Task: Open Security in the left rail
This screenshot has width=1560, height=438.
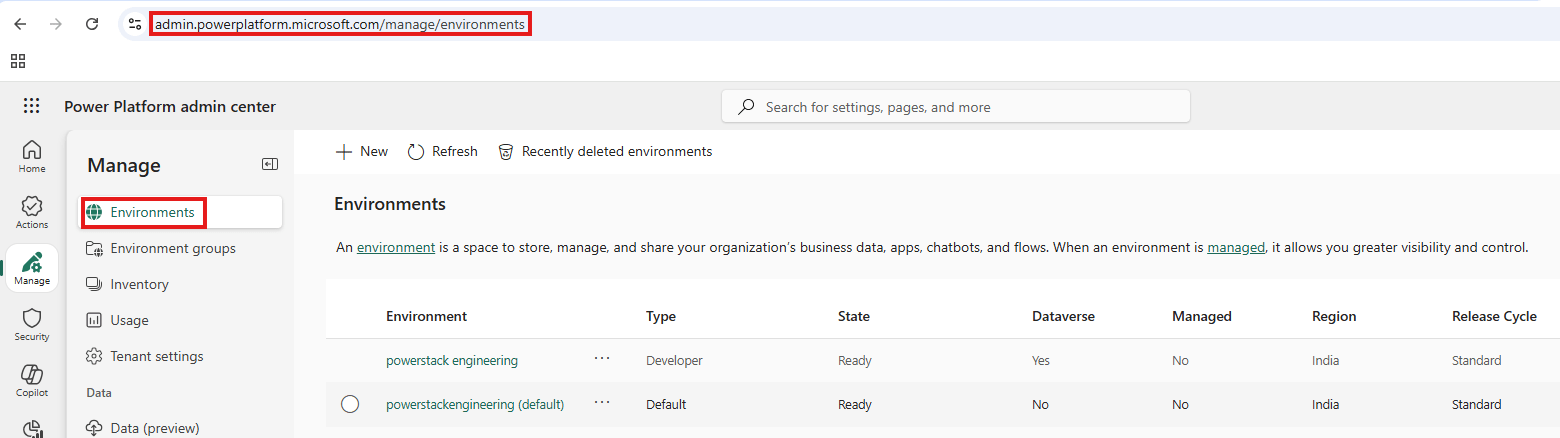Action: coord(32,324)
